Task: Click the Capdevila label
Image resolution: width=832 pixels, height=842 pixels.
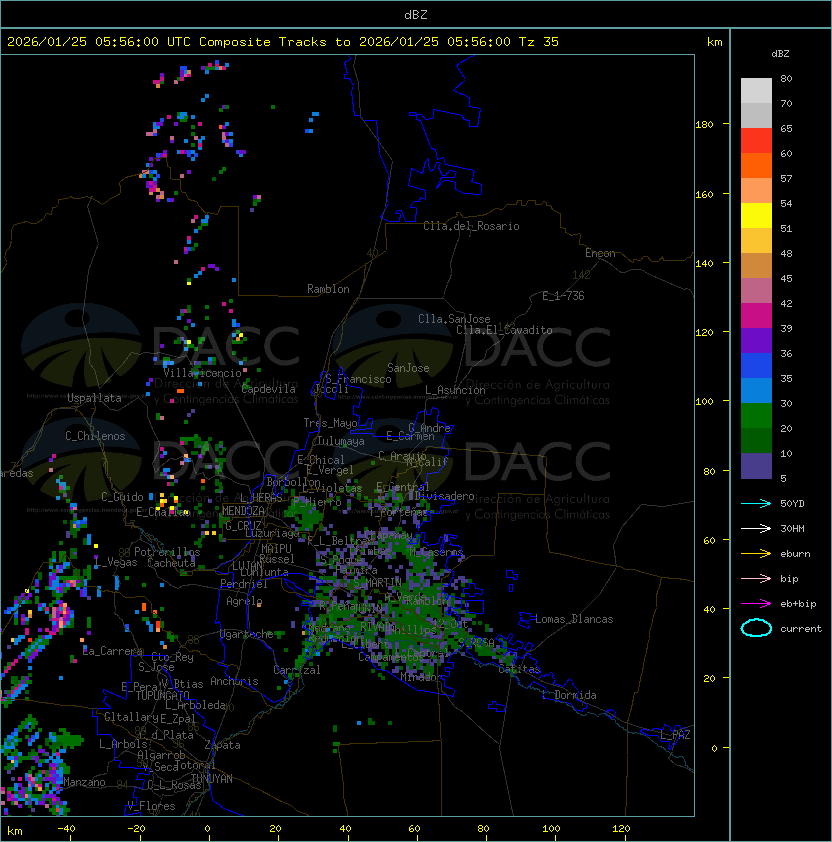Action: (x=269, y=389)
